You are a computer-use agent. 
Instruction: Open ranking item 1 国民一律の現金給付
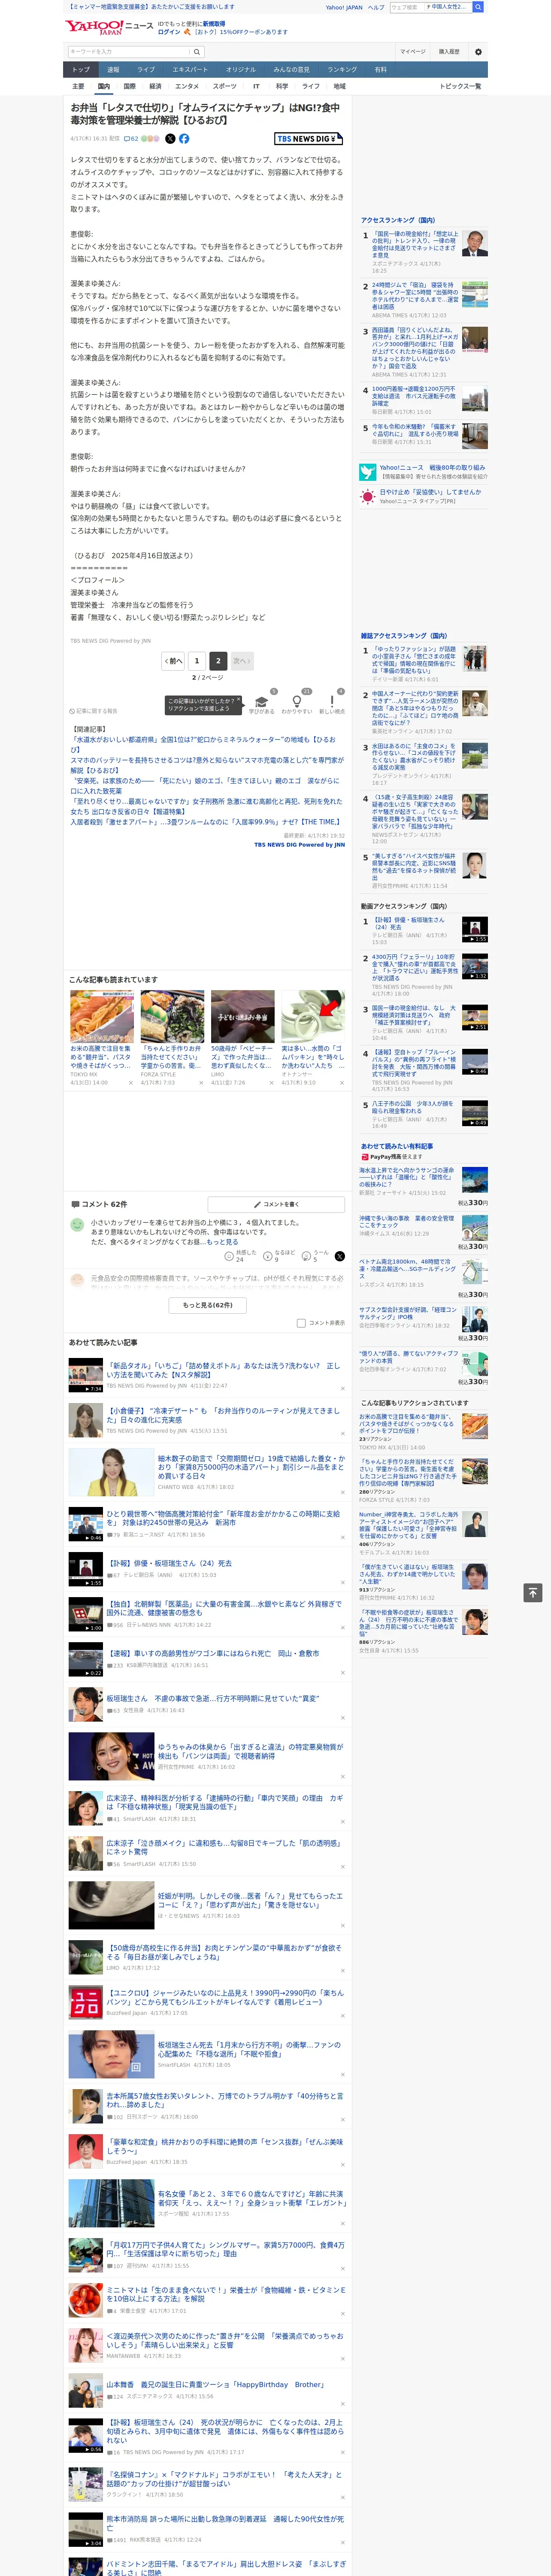tap(416, 245)
